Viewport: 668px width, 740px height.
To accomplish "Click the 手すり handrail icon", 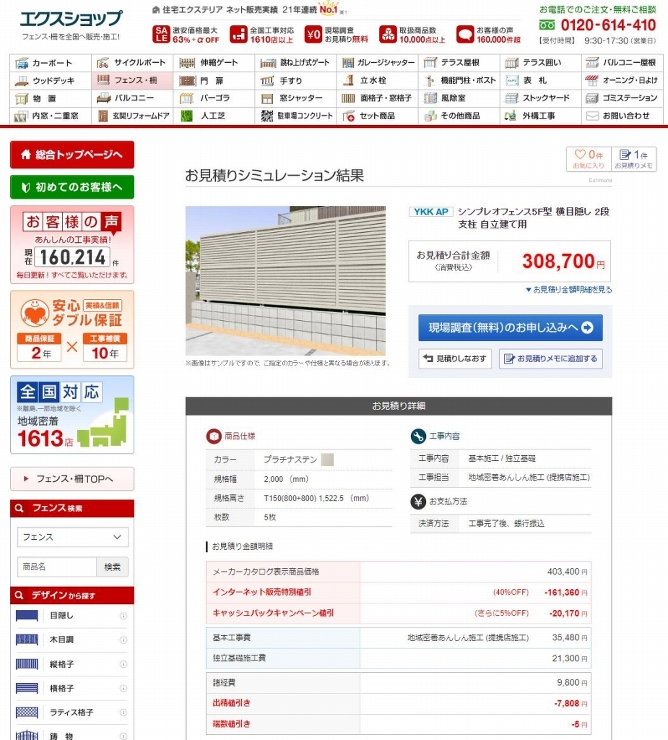I will [x=267, y=81].
